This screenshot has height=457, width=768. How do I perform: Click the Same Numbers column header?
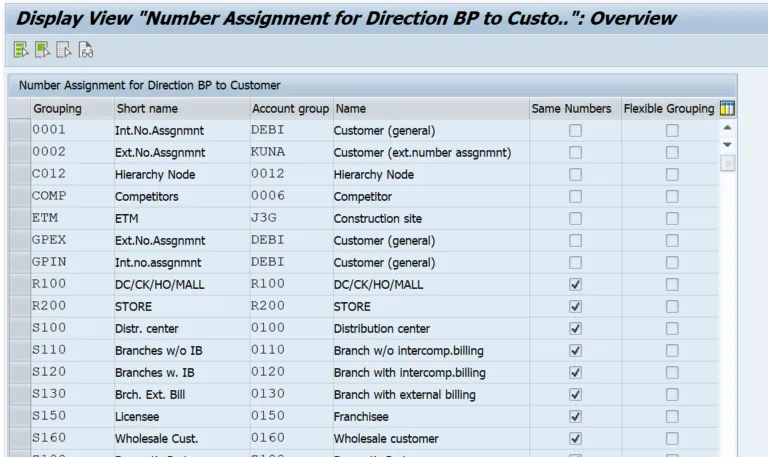pos(571,108)
